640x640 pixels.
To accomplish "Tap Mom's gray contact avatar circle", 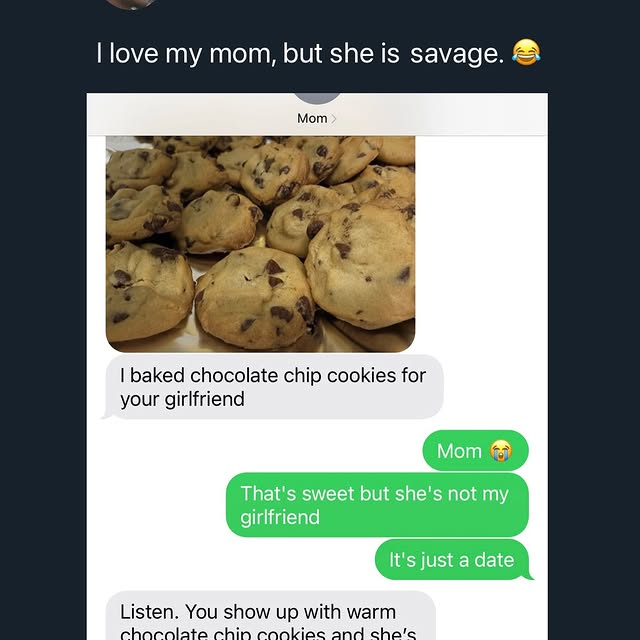I will pos(319,97).
